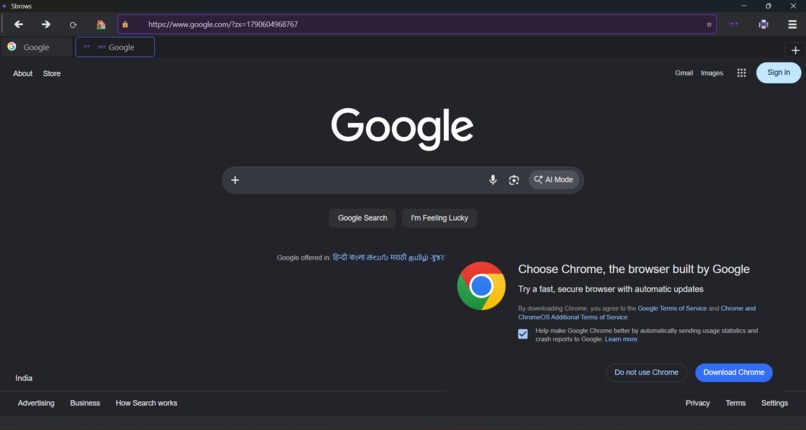Click the Sign in button
This screenshot has width=806, height=430.
[x=778, y=72]
